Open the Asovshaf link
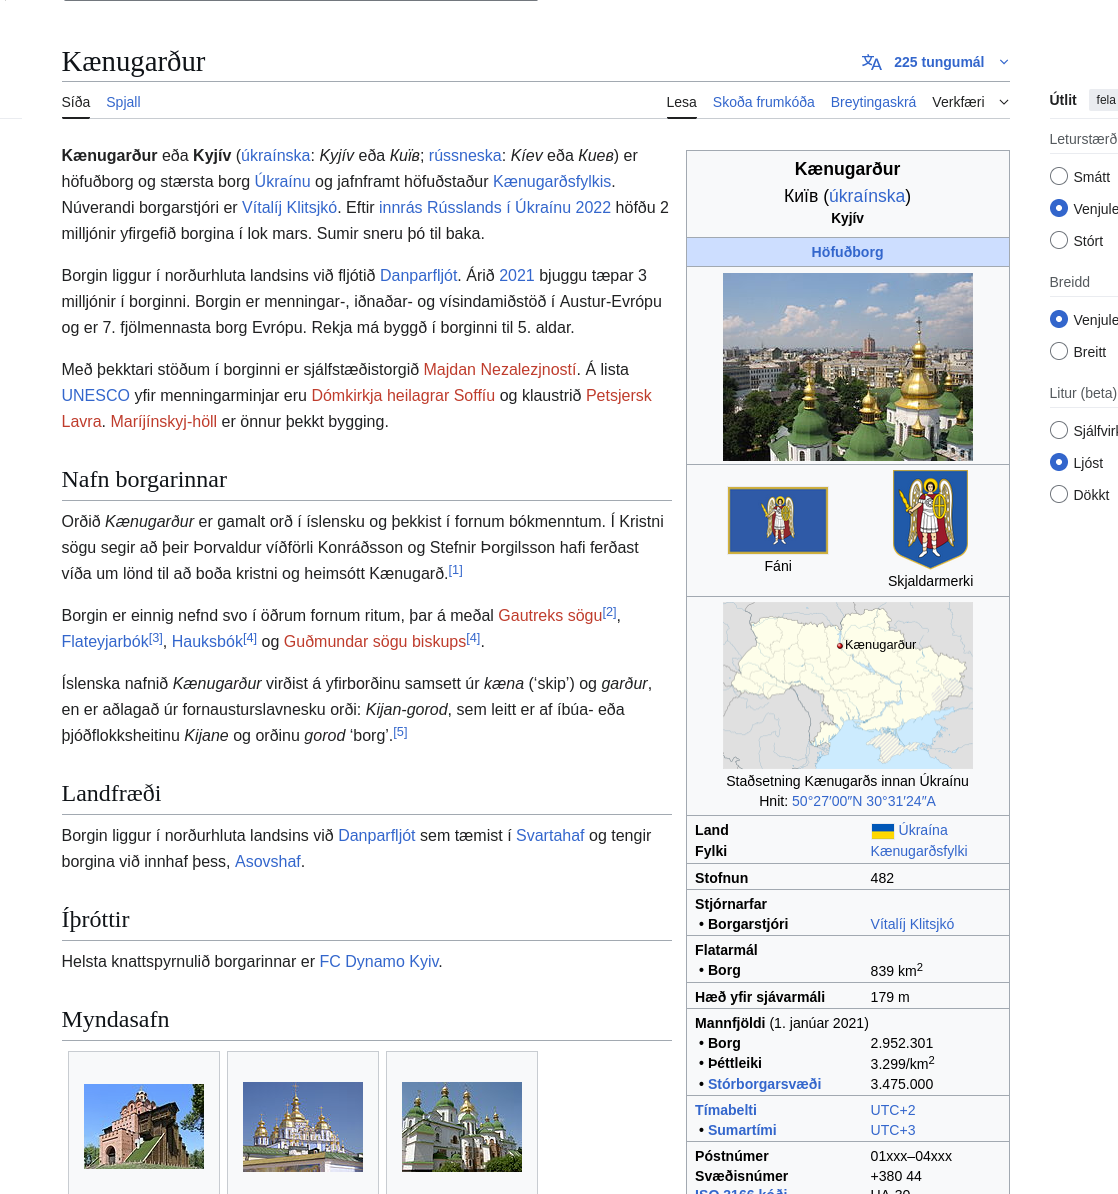1118x1194 pixels. tap(268, 862)
